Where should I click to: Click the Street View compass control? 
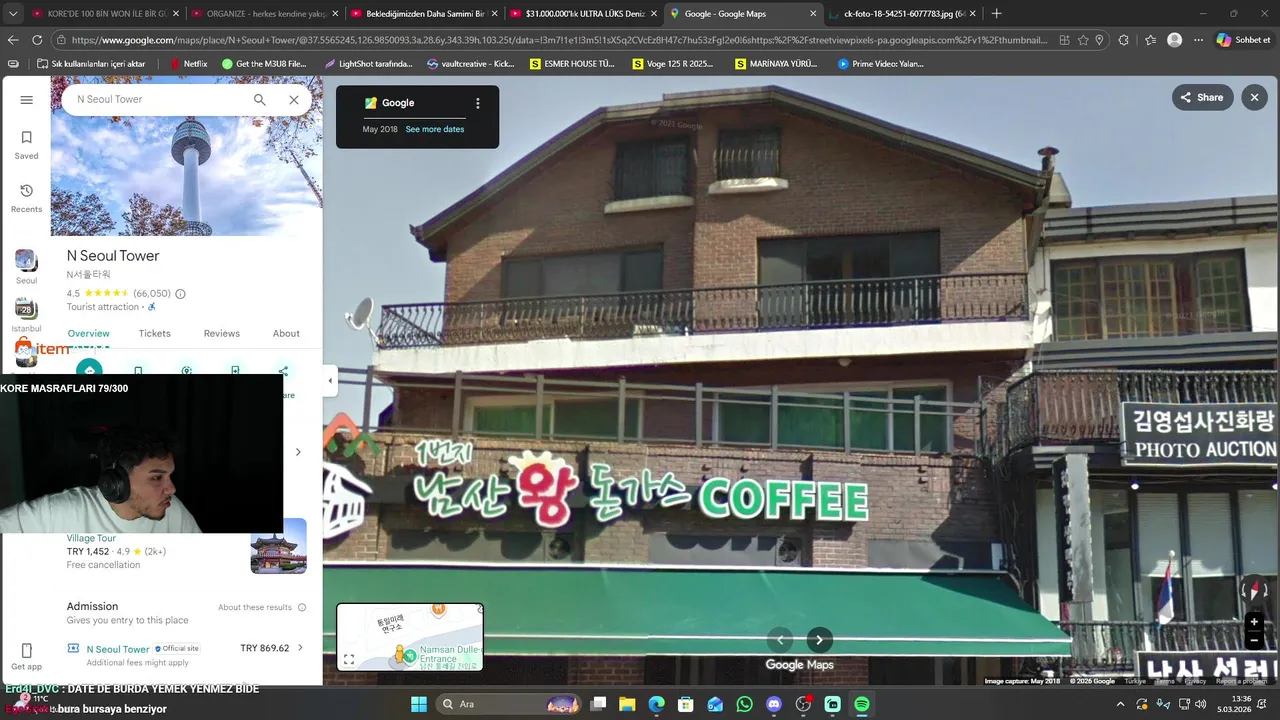pyautogui.click(x=1254, y=590)
